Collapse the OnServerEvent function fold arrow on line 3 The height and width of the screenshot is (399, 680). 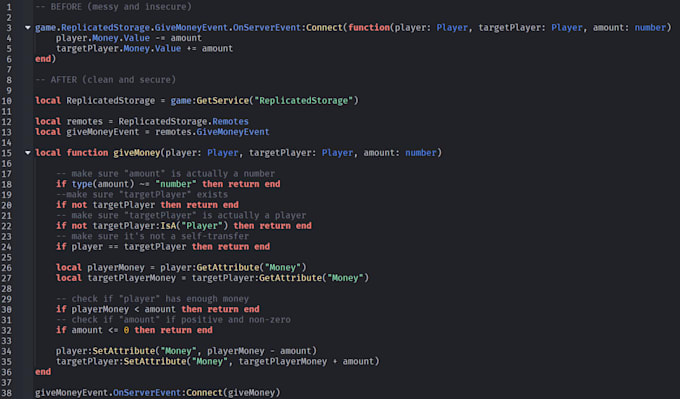coord(28,28)
